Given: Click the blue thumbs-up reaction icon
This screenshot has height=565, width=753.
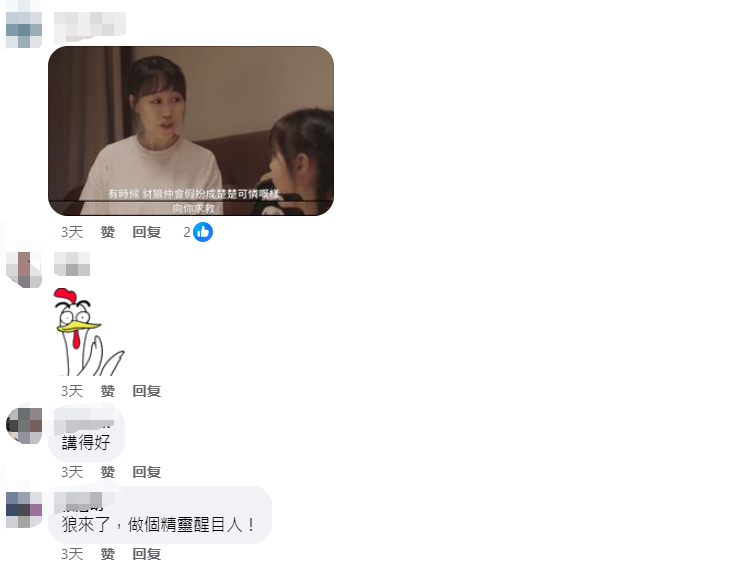Looking at the screenshot, I should point(203,232).
